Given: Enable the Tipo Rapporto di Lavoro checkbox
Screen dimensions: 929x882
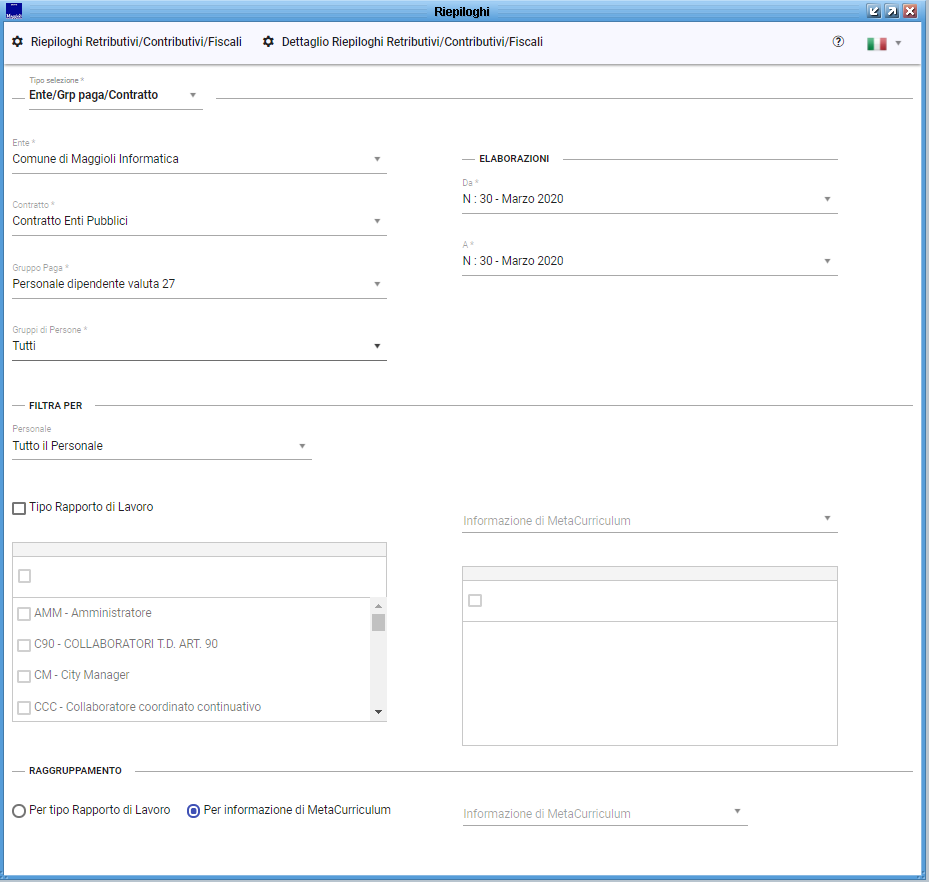Looking at the screenshot, I should pyautogui.click(x=19, y=508).
